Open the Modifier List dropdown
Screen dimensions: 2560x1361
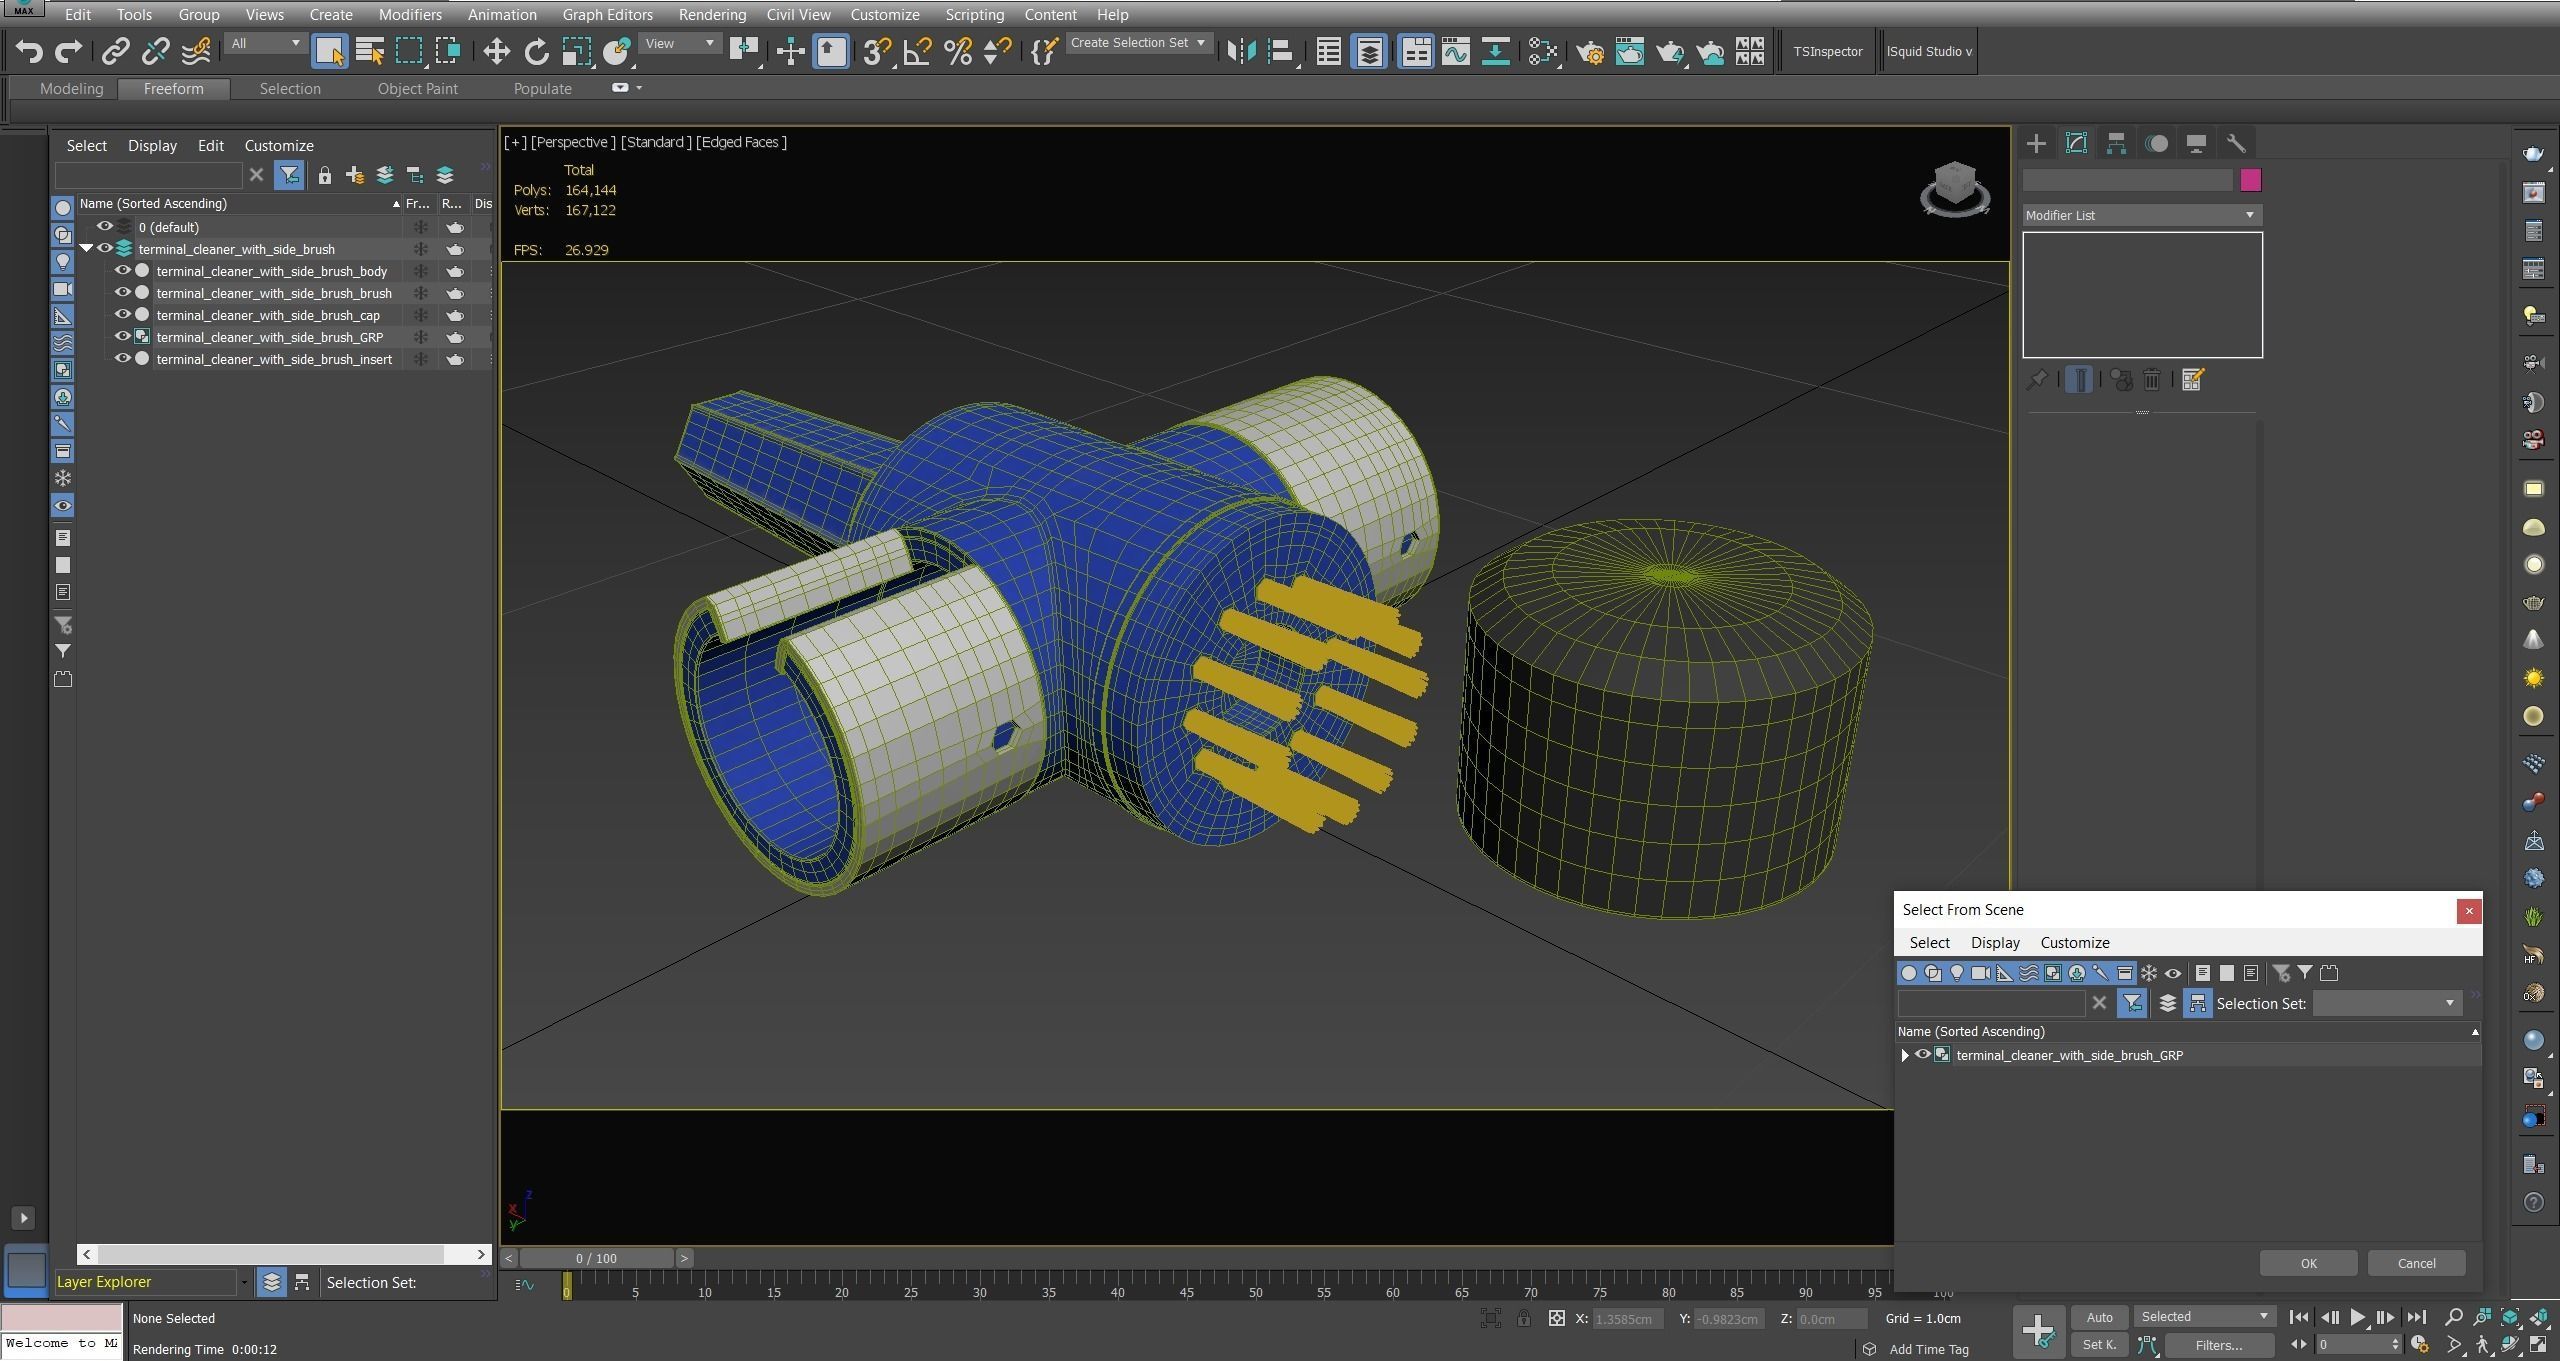click(x=2141, y=215)
